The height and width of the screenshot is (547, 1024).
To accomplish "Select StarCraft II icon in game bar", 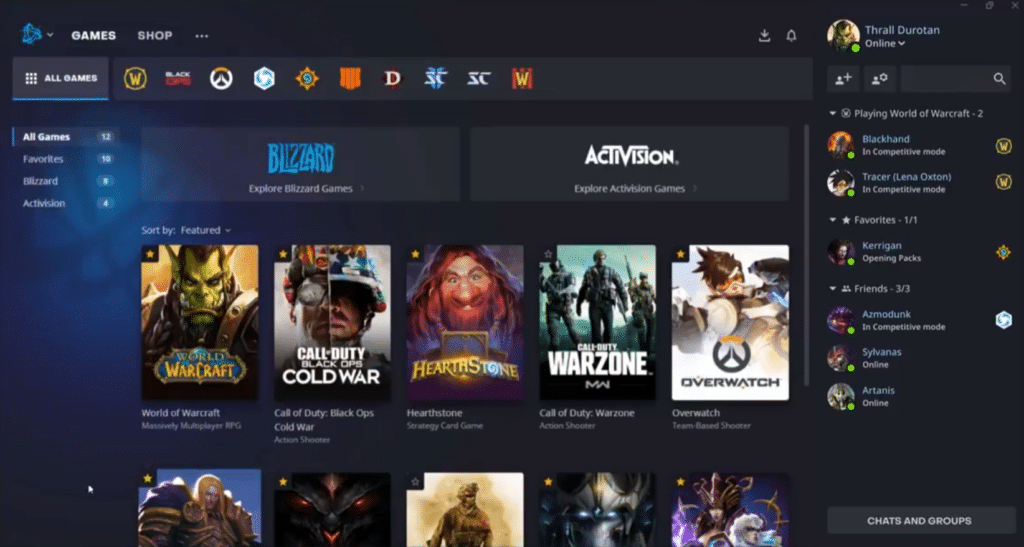I will click(436, 79).
